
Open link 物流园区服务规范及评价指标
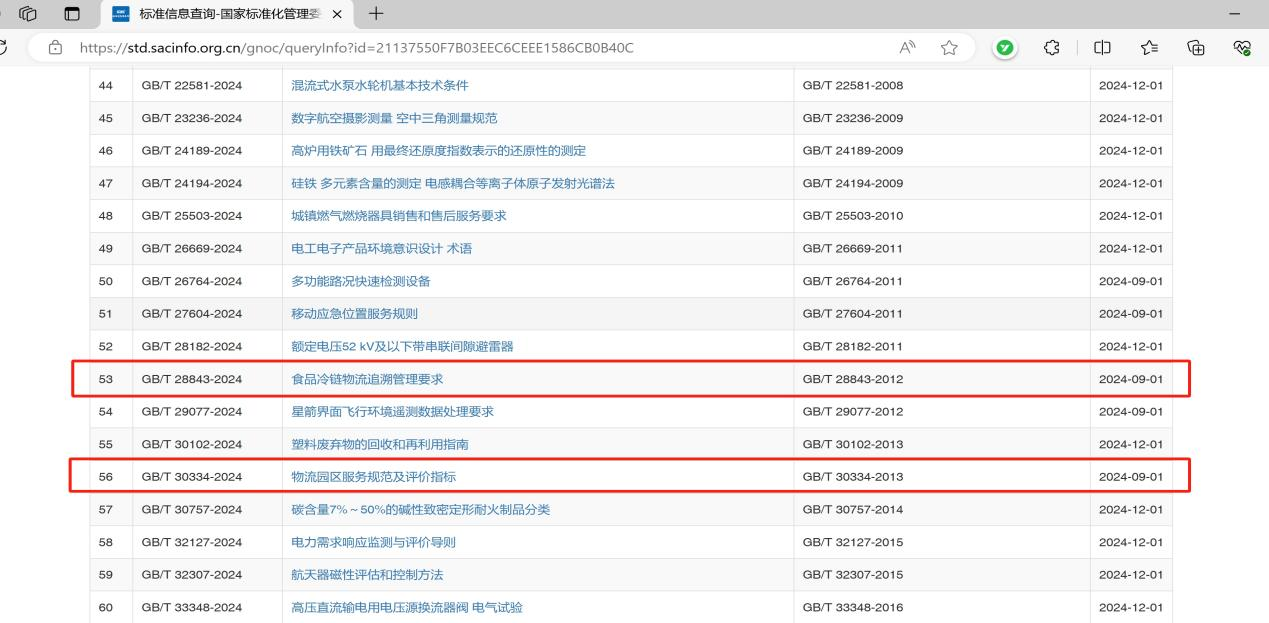click(373, 477)
